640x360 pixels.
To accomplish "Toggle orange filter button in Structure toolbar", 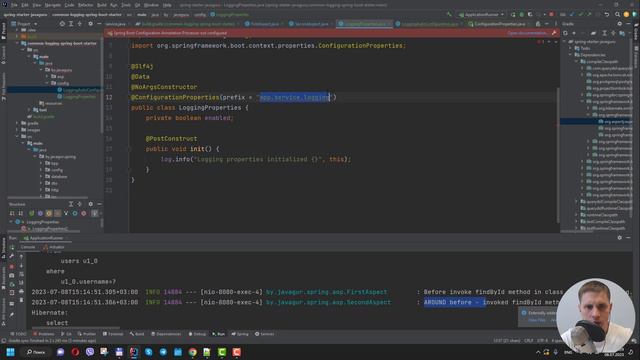I will [49, 213].
